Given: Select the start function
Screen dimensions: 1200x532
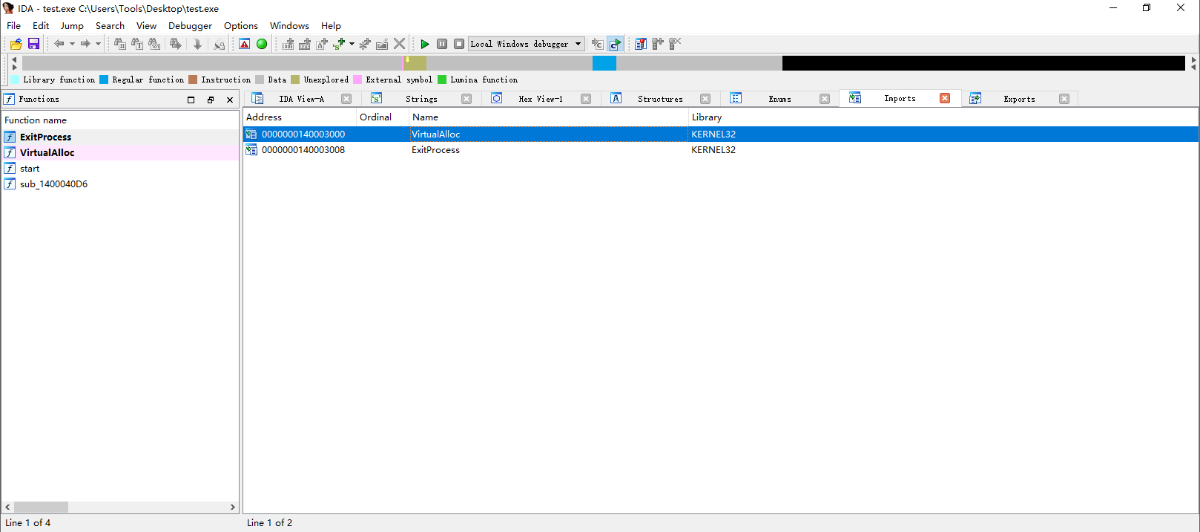Looking at the screenshot, I should 120,169.
